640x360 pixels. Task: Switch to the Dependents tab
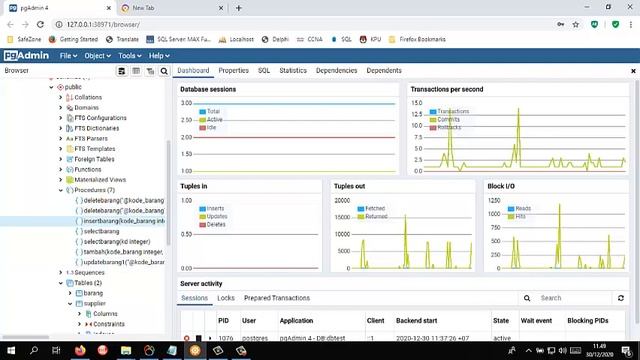pos(384,71)
